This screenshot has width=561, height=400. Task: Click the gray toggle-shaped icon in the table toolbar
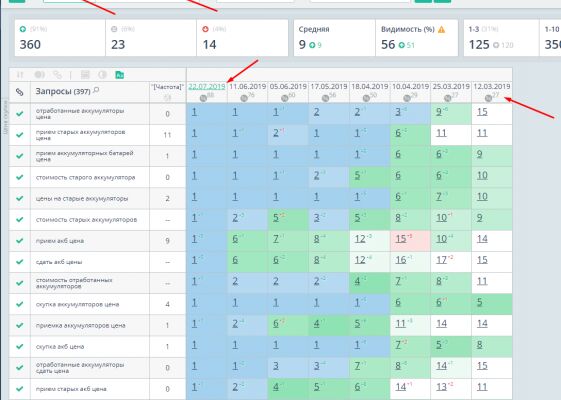click(x=40, y=75)
